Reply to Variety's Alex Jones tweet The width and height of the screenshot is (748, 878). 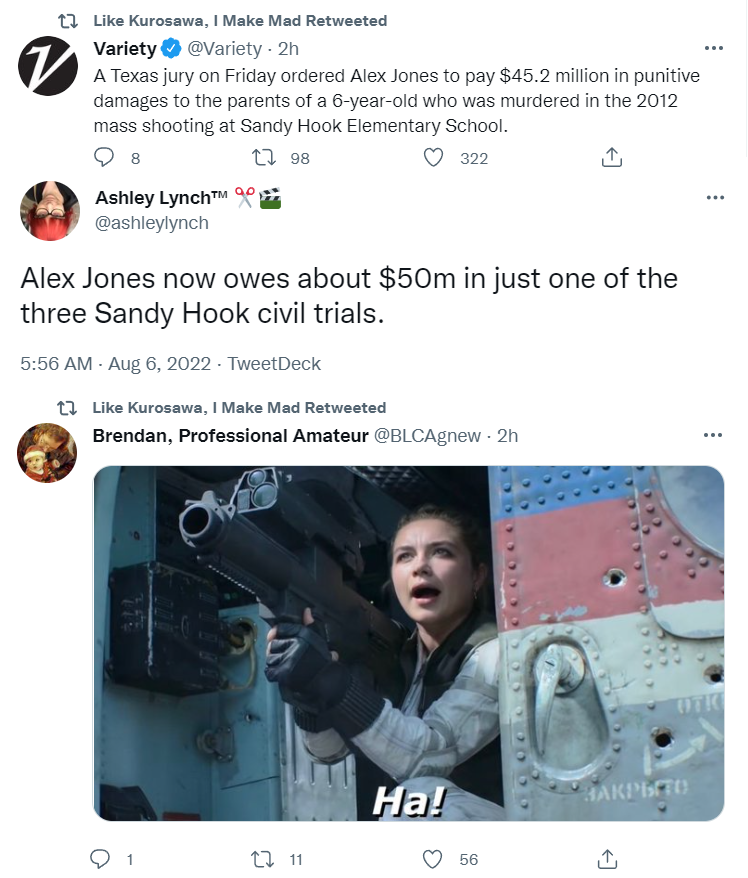click(104, 157)
